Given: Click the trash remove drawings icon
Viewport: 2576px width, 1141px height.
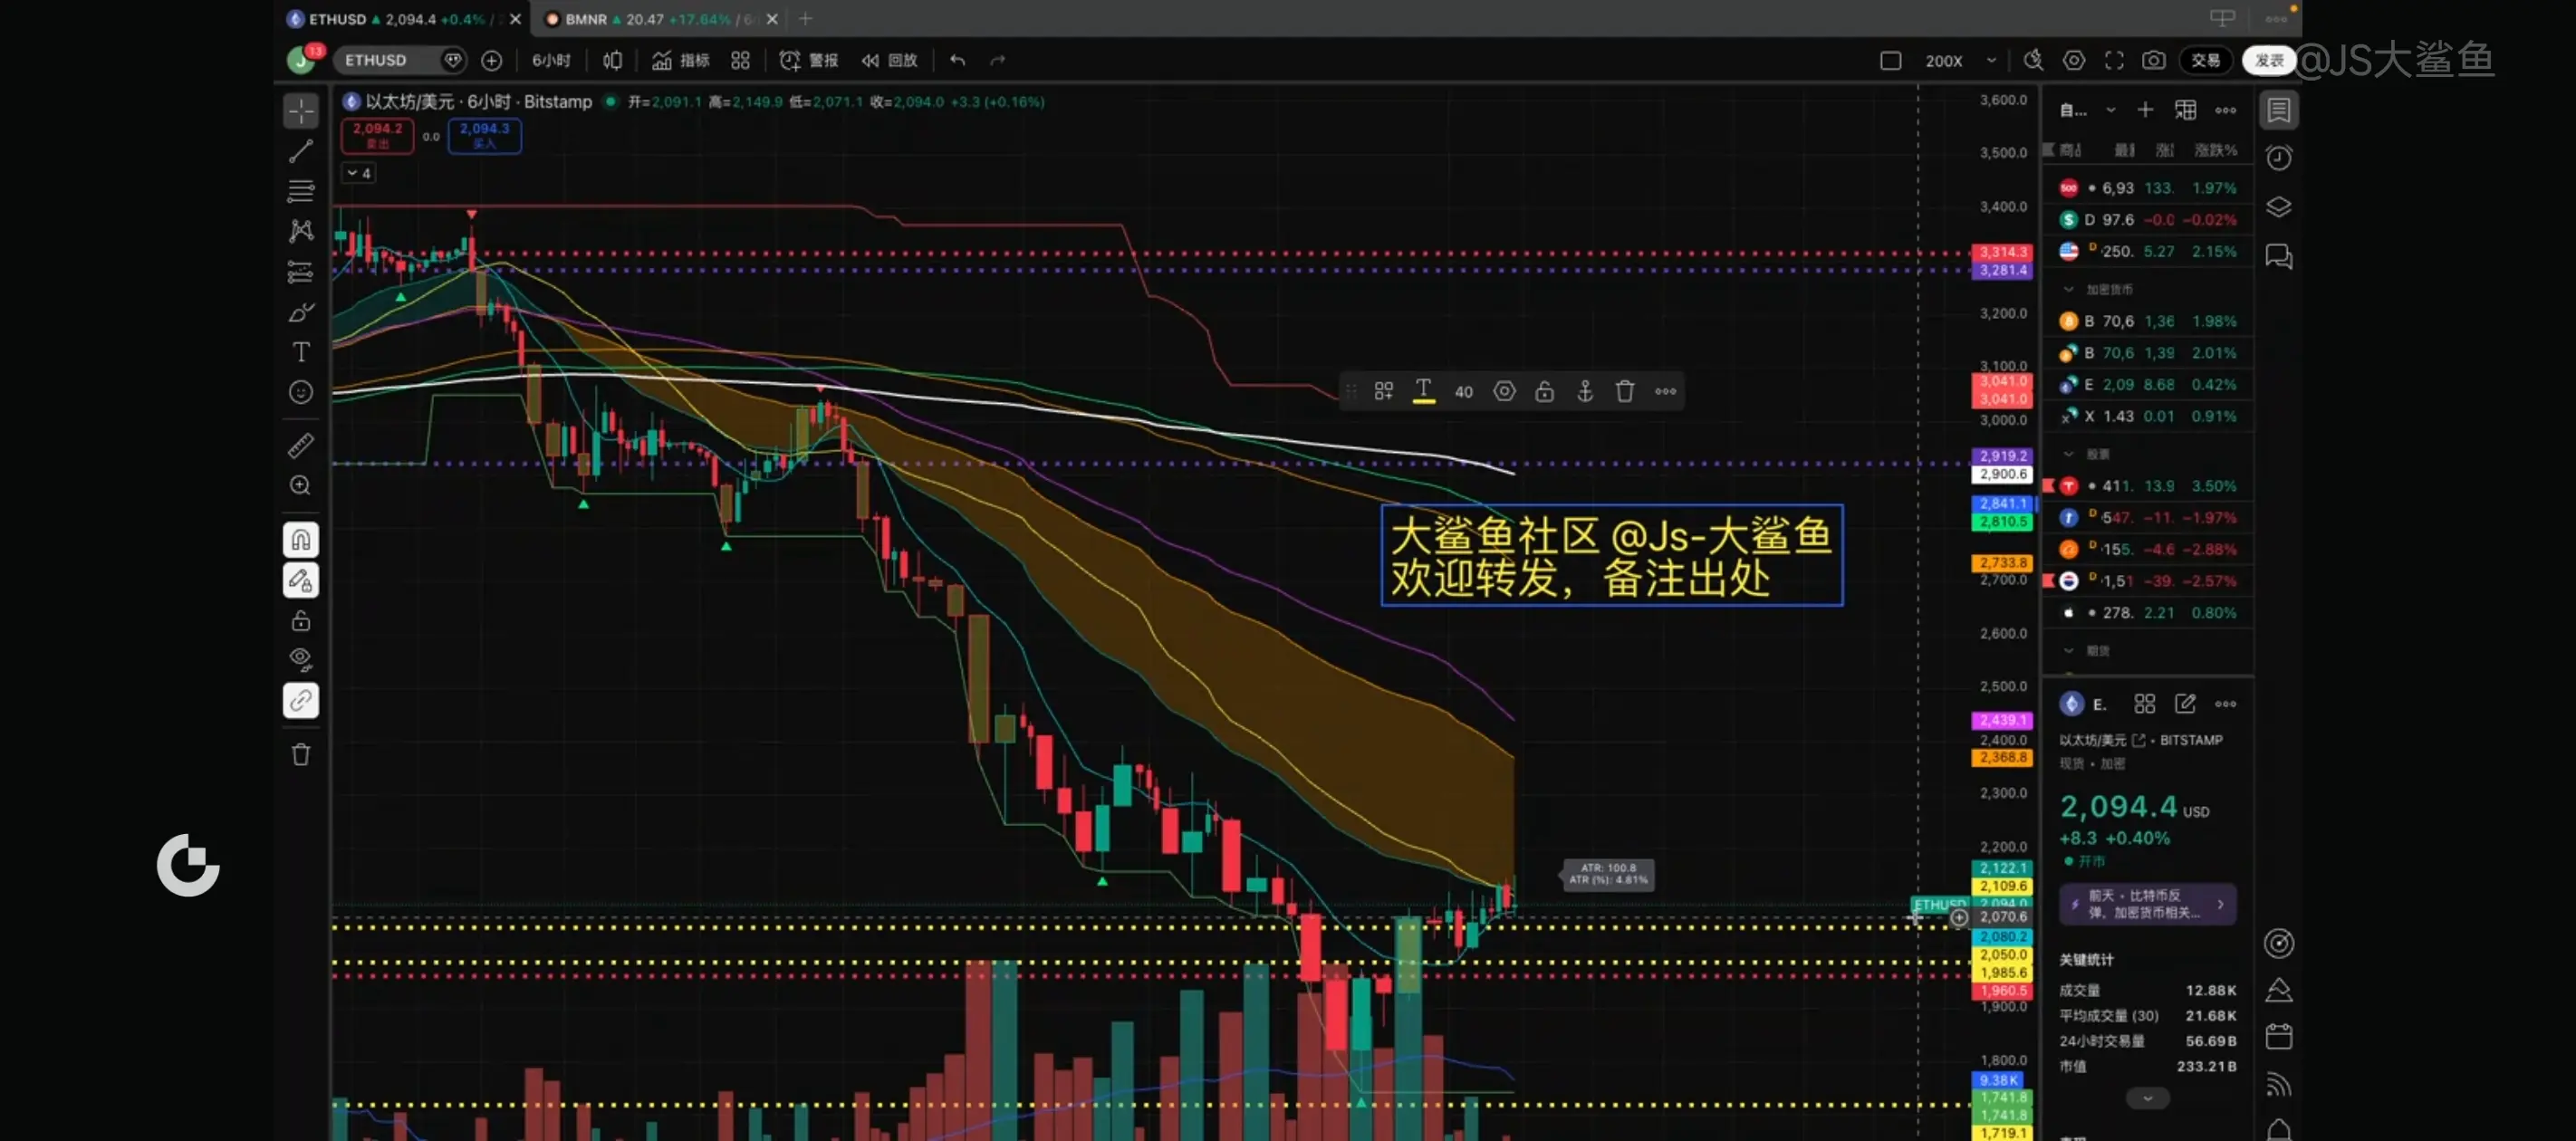Looking at the screenshot, I should [301, 755].
